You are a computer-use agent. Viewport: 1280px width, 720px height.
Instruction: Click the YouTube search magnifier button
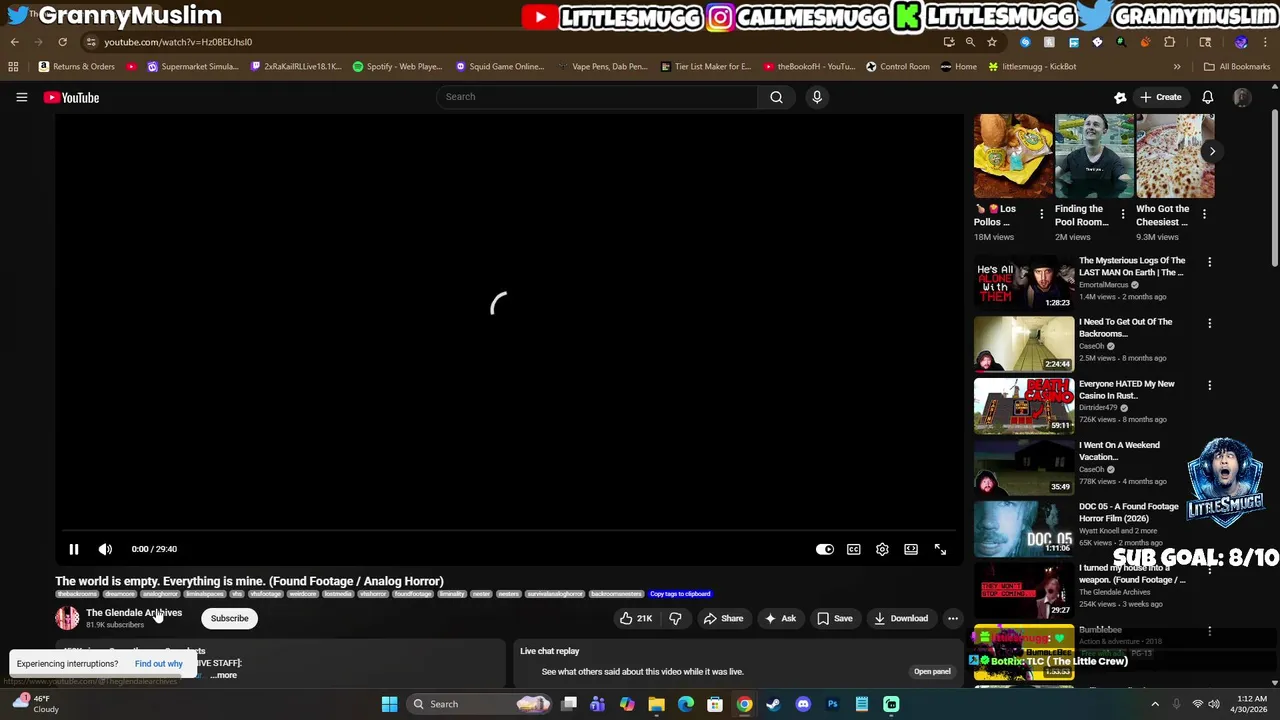(x=776, y=97)
